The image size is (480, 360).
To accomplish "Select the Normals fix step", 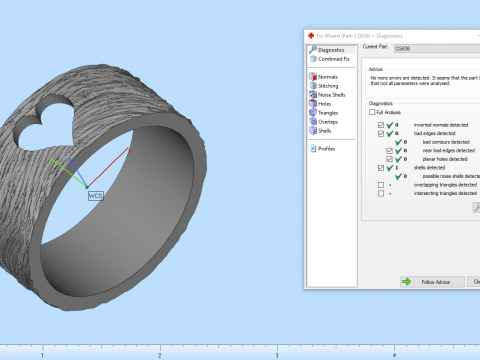I will [327, 77].
